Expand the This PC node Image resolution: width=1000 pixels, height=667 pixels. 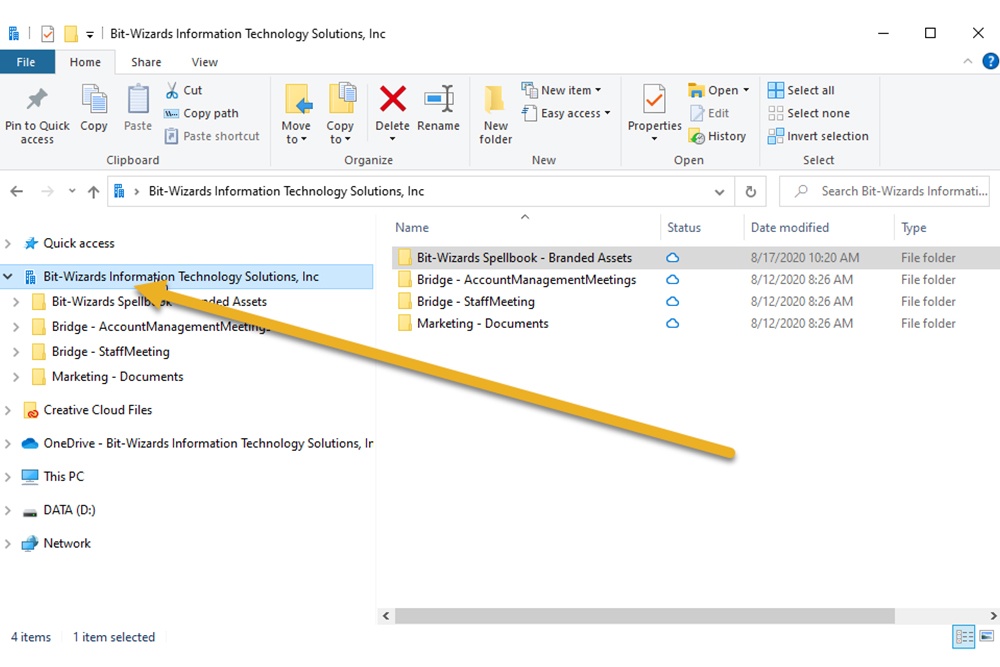8,477
